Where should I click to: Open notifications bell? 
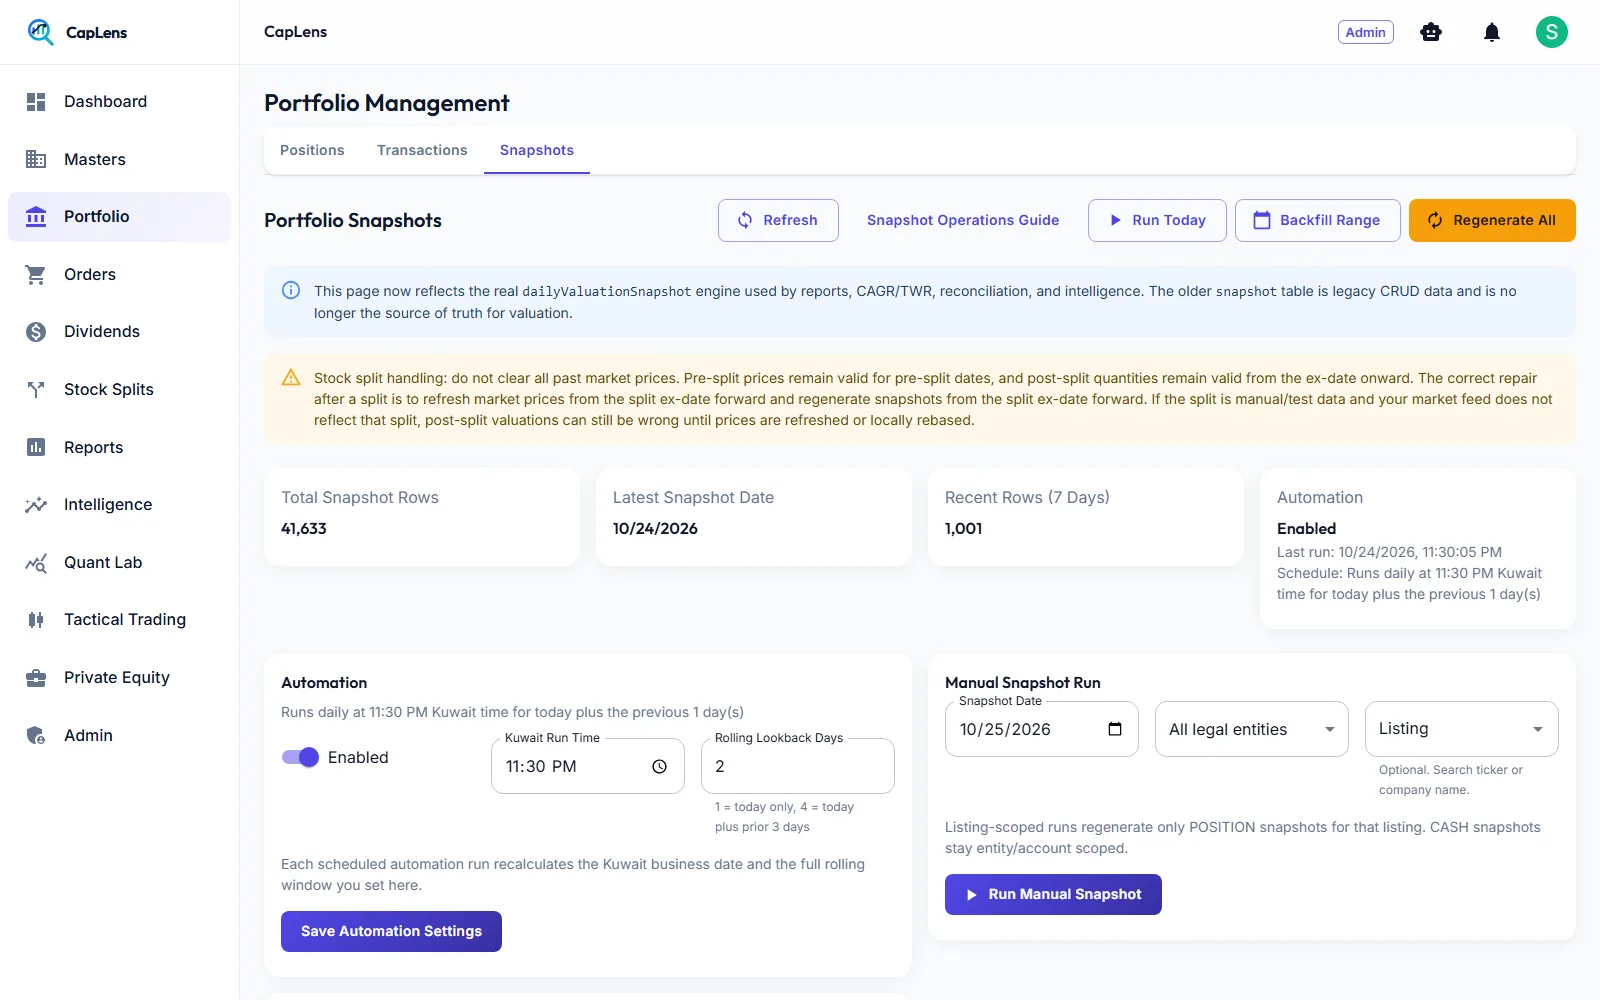pyautogui.click(x=1492, y=32)
